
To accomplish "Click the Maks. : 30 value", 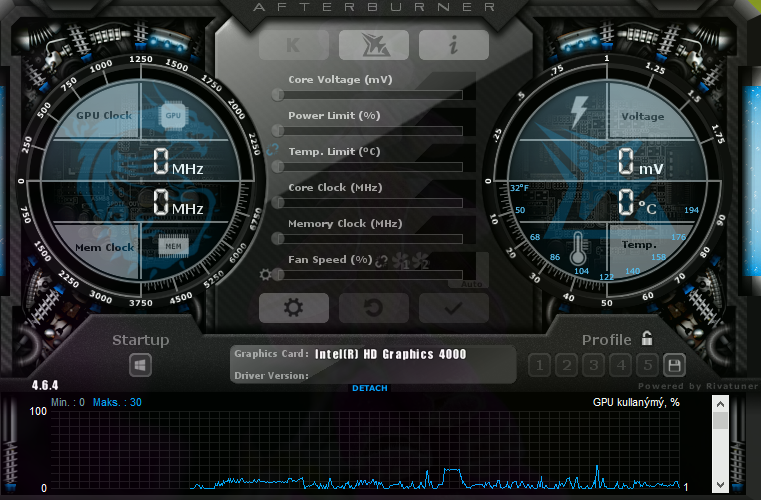I will [117, 402].
